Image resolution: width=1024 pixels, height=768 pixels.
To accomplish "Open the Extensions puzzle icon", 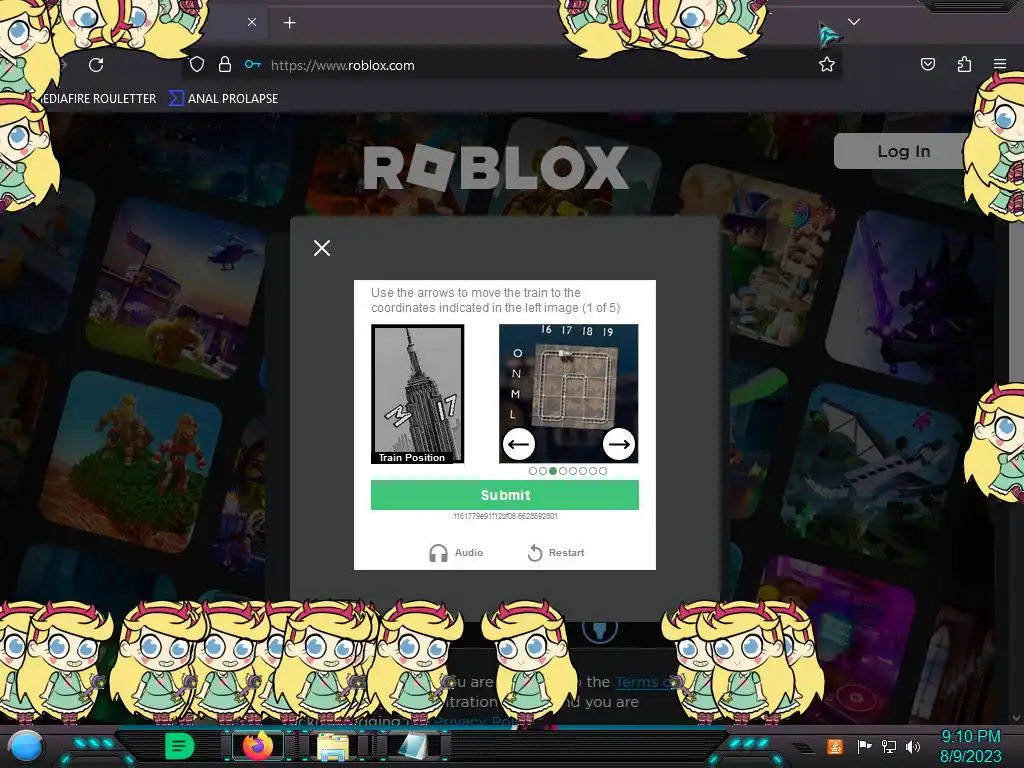I will 964,64.
